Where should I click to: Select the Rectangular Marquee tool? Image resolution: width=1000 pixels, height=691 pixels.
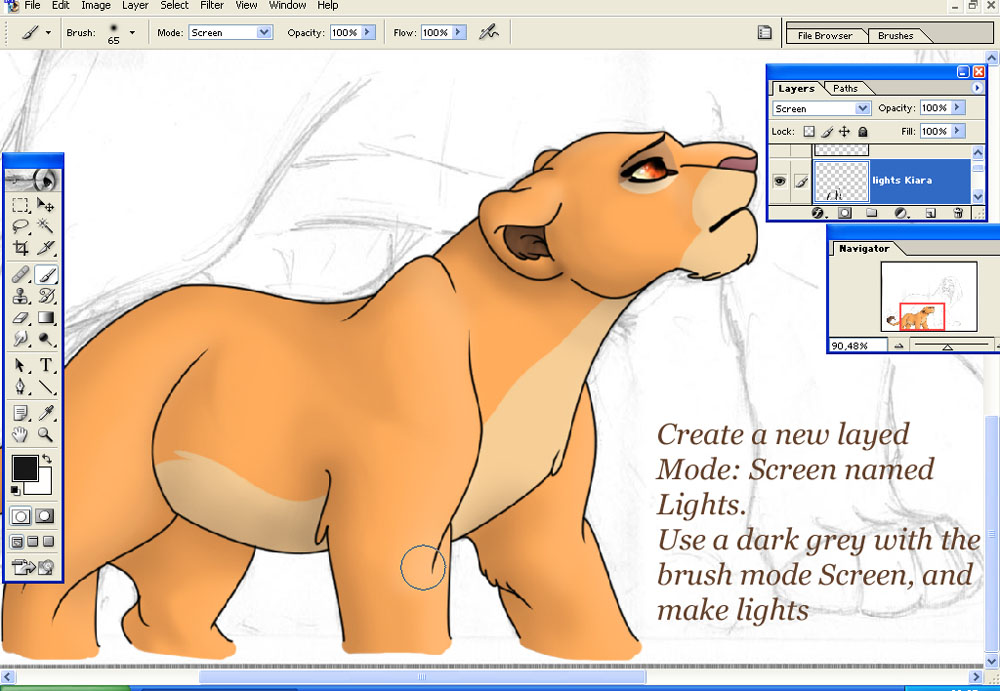point(20,205)
